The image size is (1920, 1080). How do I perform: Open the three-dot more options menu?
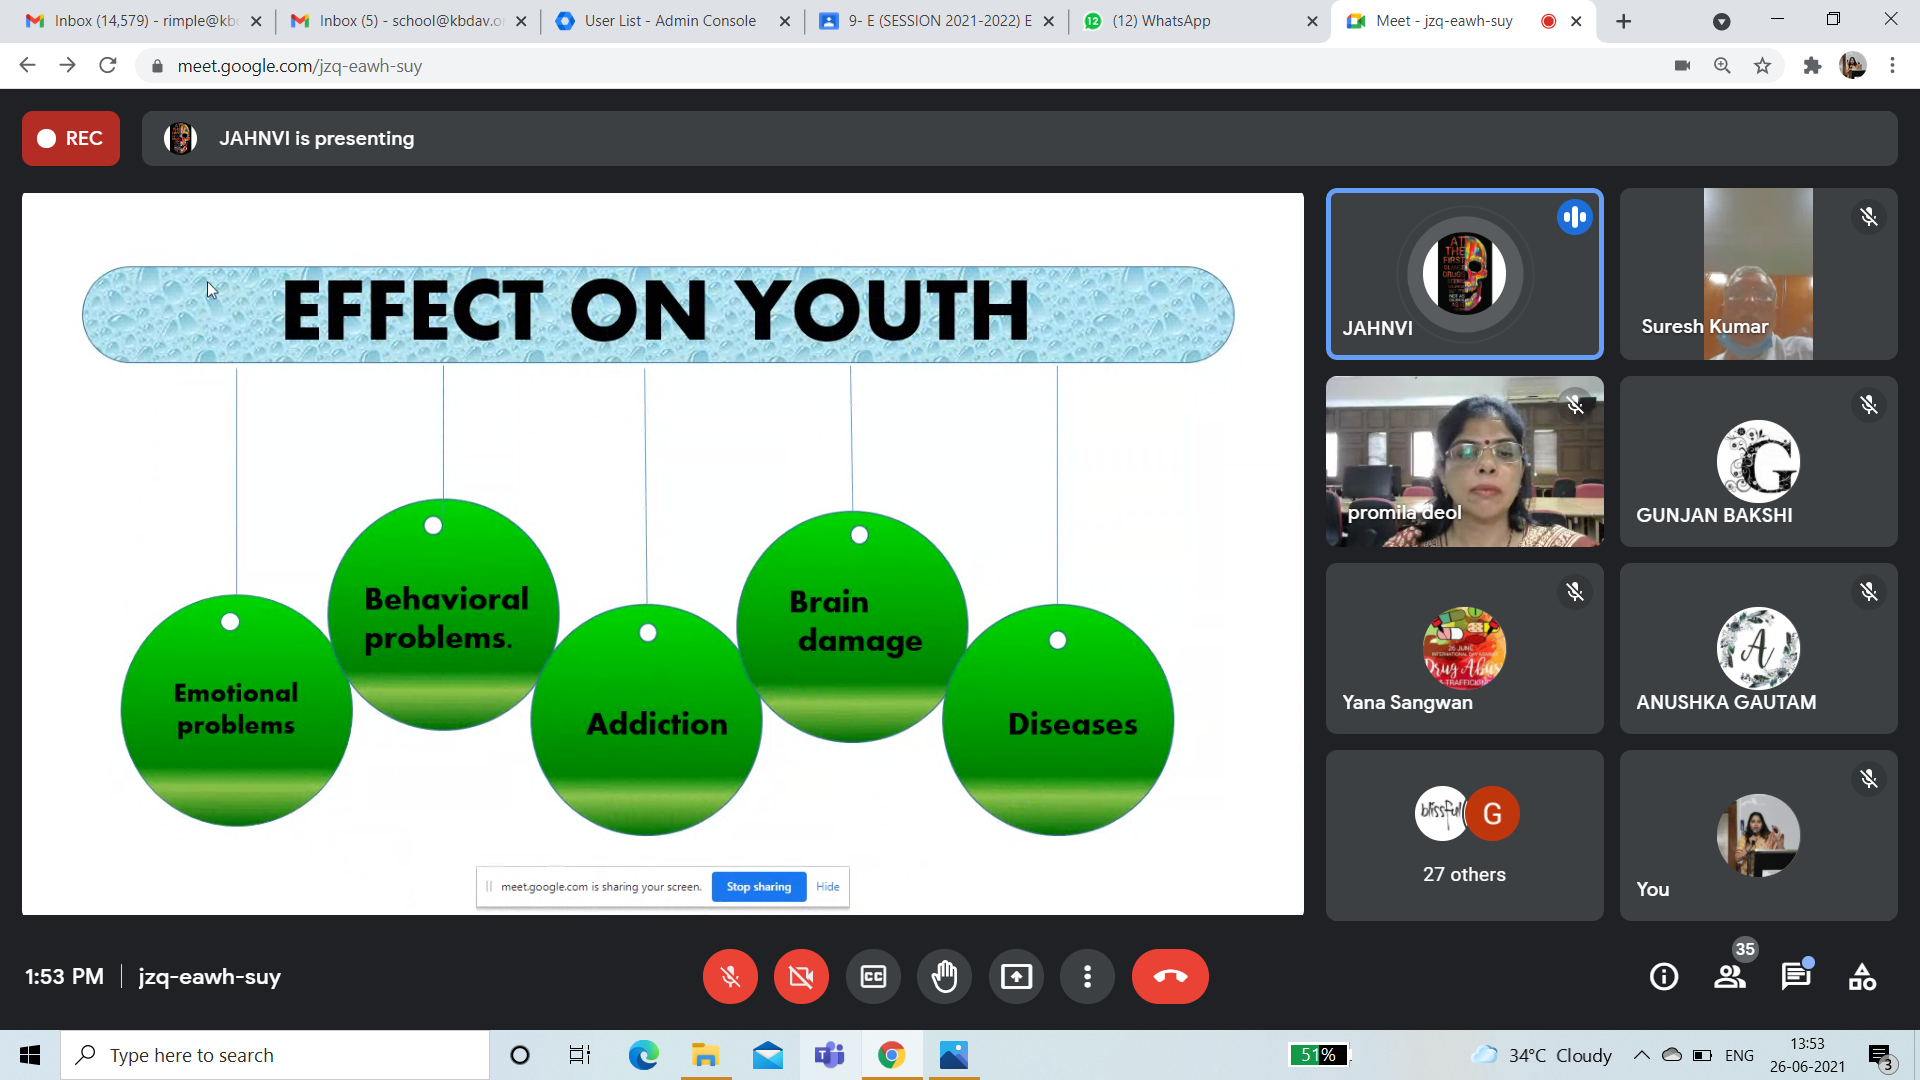(1087, 976)
